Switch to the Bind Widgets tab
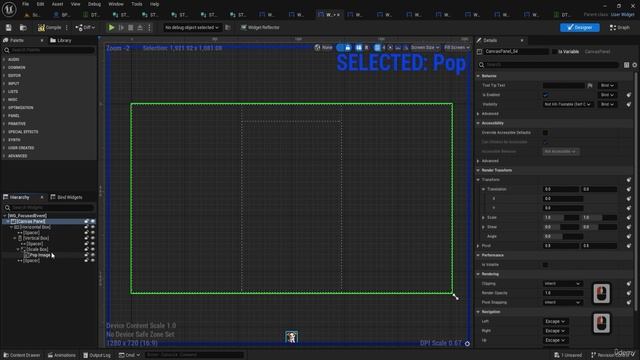This screenshot has height=360, width=640. coord(67,197)
